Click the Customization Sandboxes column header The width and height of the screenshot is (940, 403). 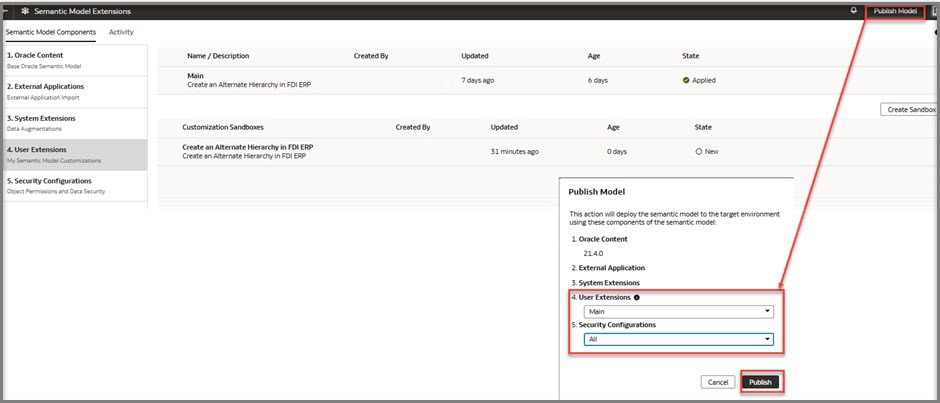point(223,127)
